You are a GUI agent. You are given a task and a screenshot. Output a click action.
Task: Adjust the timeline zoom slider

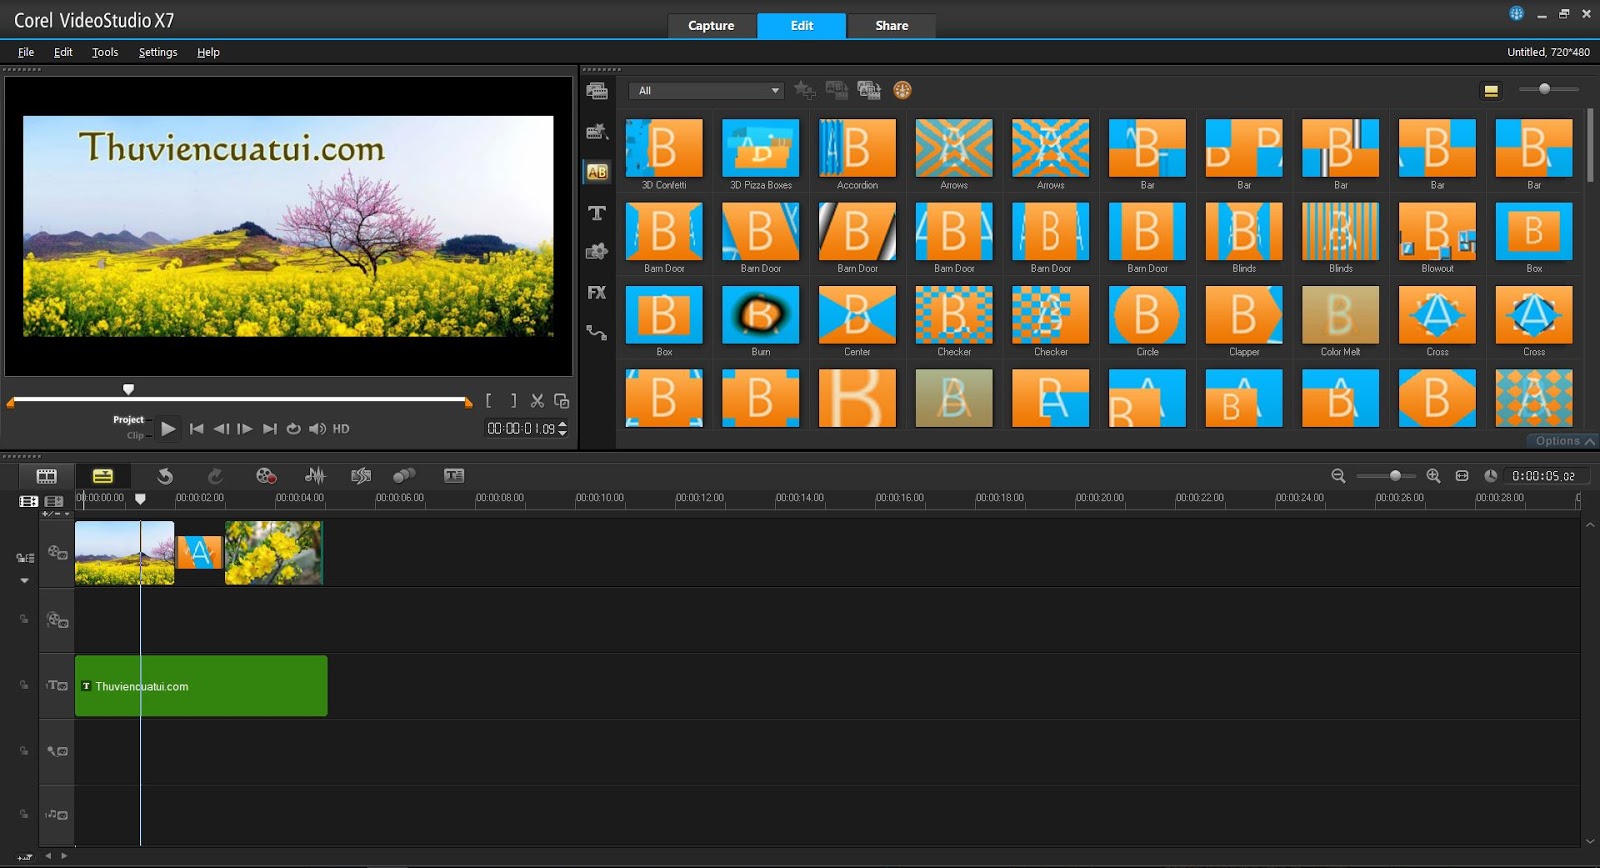(1395, 476)
